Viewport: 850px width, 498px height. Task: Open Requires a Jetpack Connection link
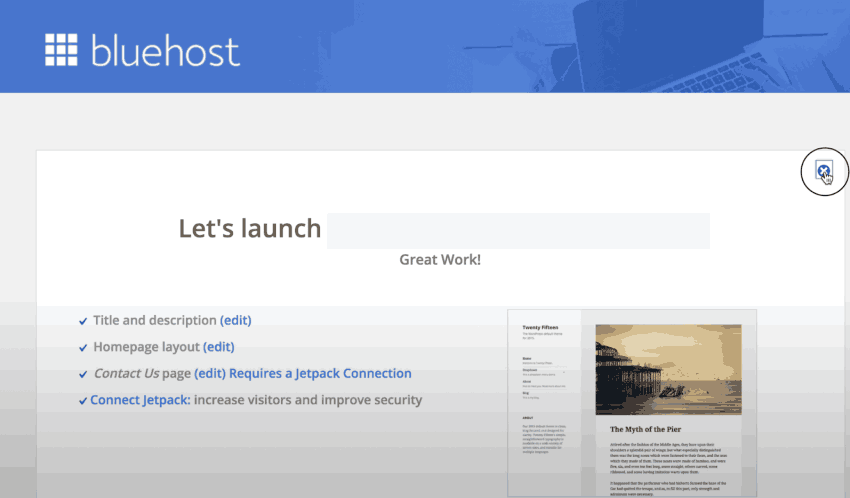[x=320, y=373]
